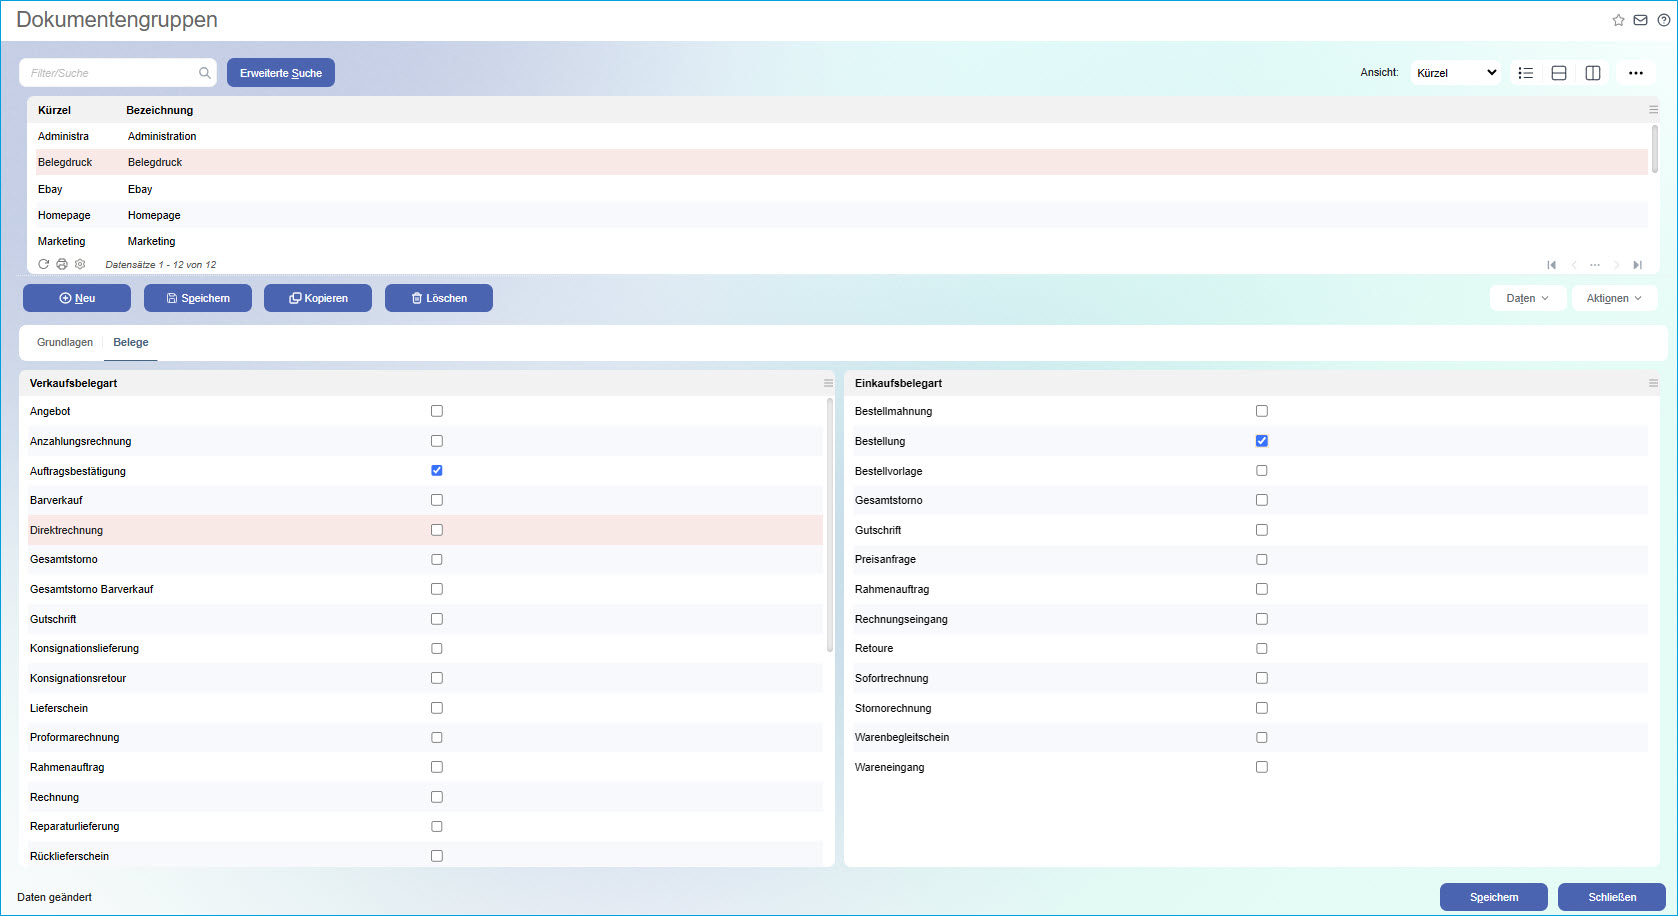Image resolution: width=1678 pixels, height=916 pixels.
Task: Create a new entry with Neu
Action: (x=77, y=298)
